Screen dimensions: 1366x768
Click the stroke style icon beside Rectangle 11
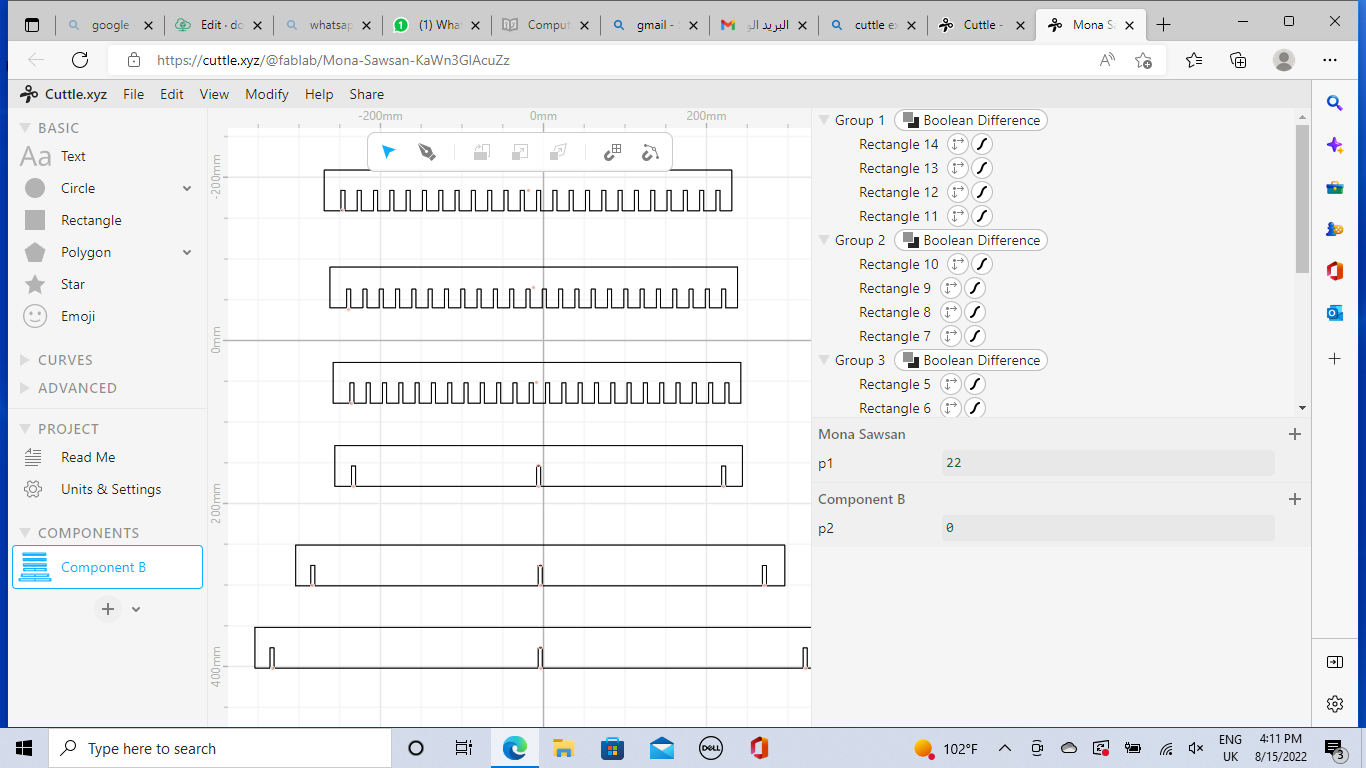982,216
